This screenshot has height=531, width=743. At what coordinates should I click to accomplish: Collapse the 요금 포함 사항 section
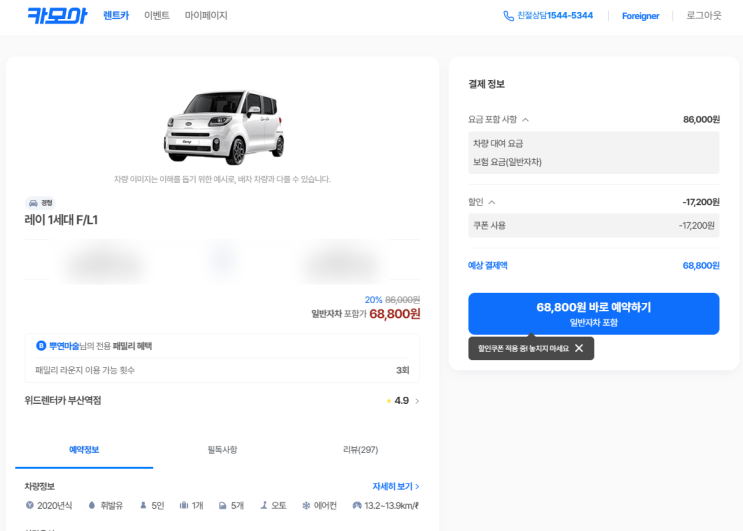526,120
